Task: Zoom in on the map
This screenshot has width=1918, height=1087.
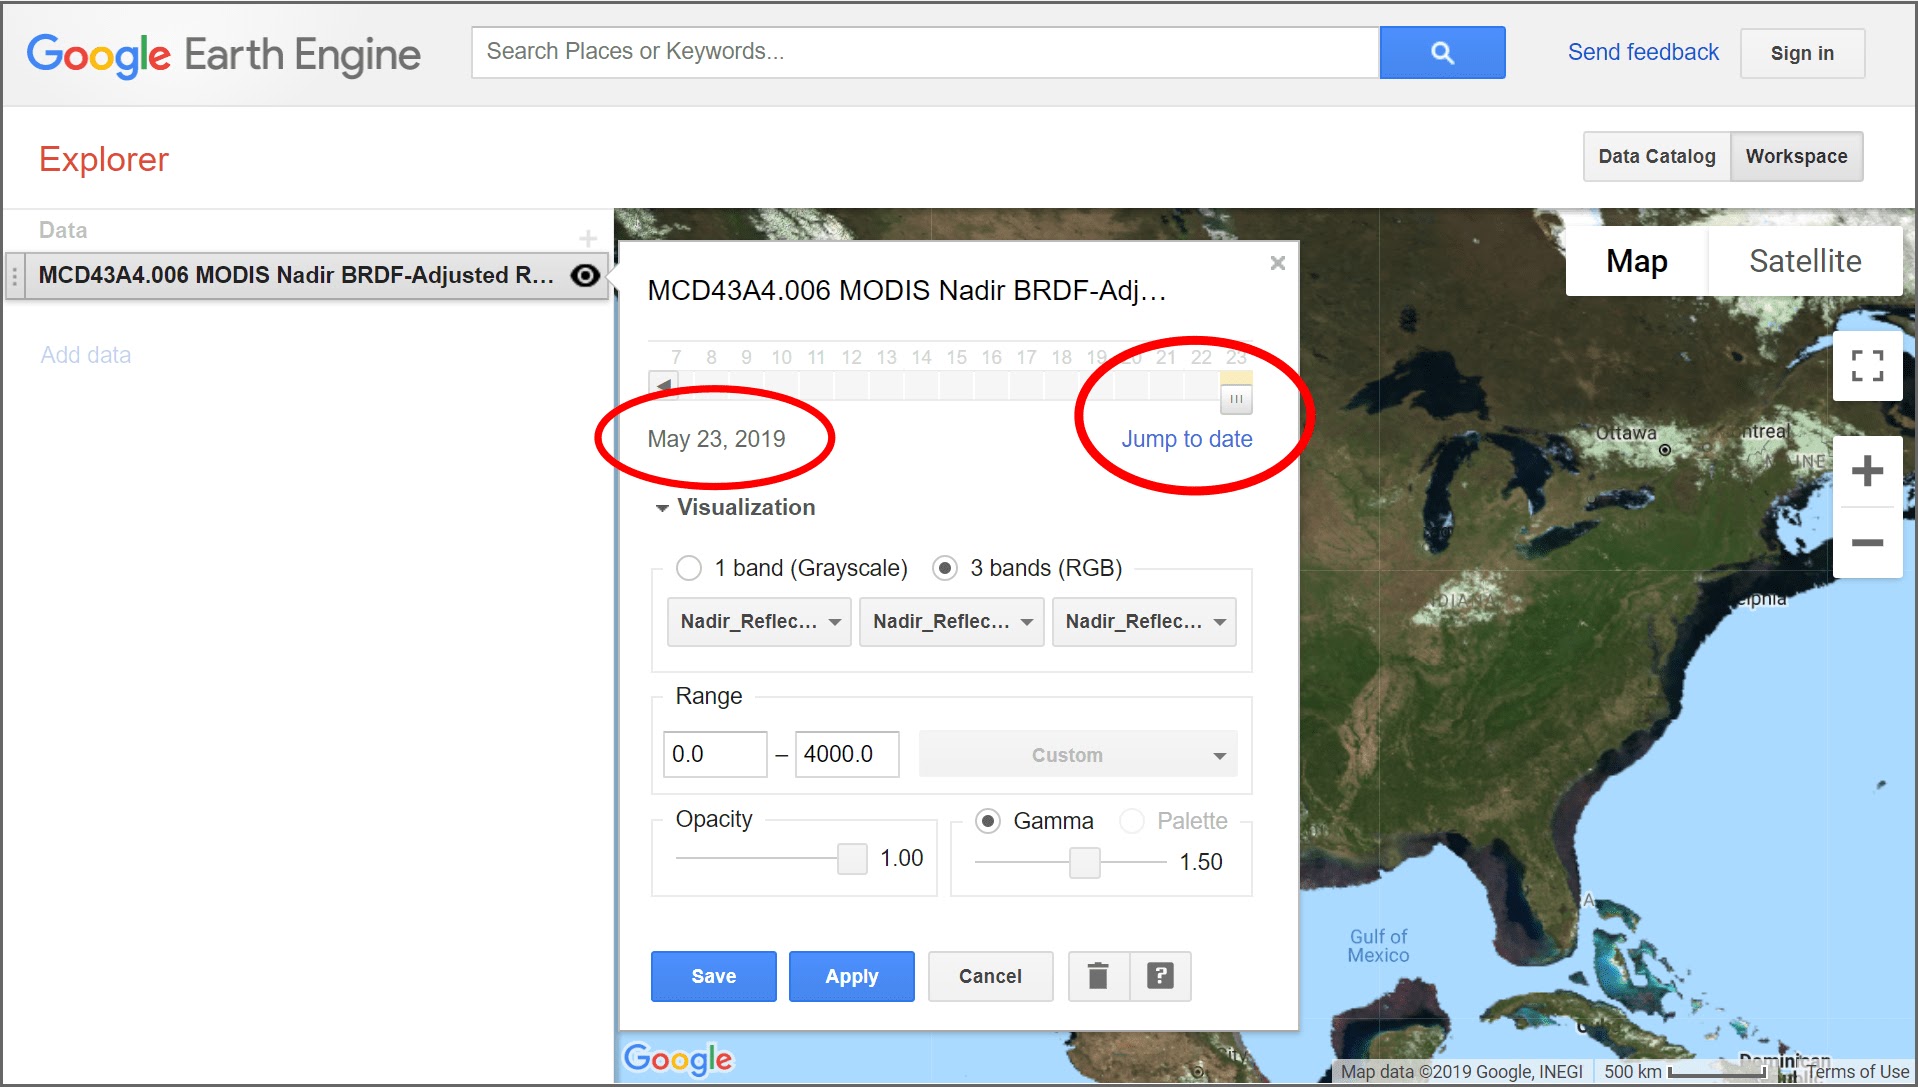Action: coord(1867,471)
